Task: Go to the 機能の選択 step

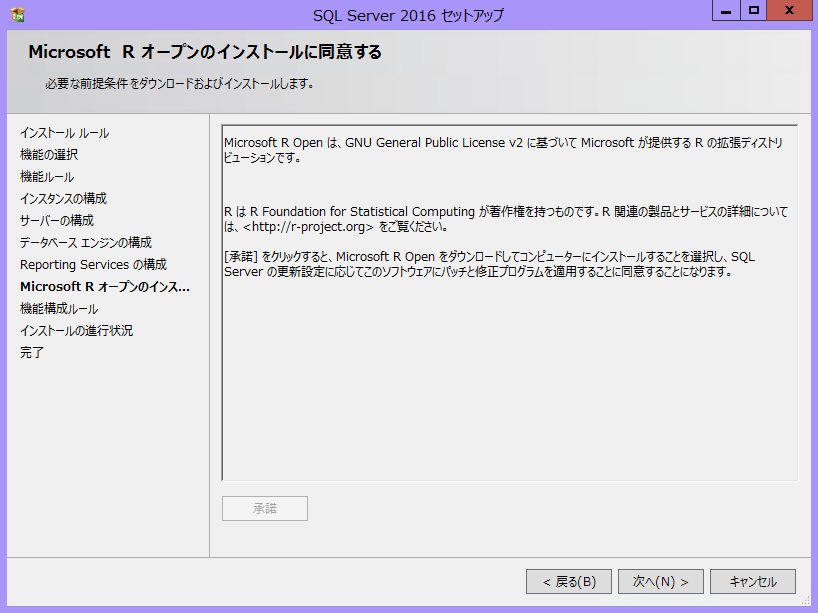Action: 49,155
